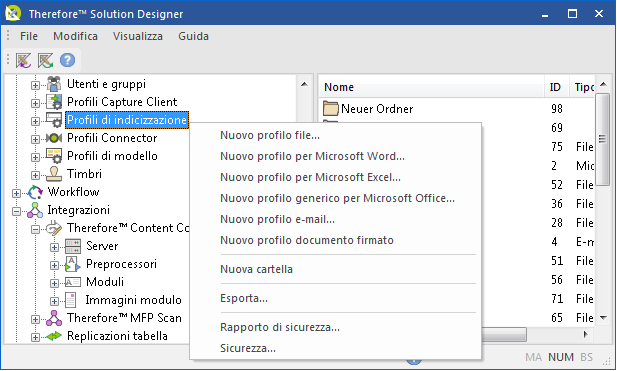Choose Nuovo profilo file... from context menu
Viewport: 617px width, 371px height.
(335, 135)
